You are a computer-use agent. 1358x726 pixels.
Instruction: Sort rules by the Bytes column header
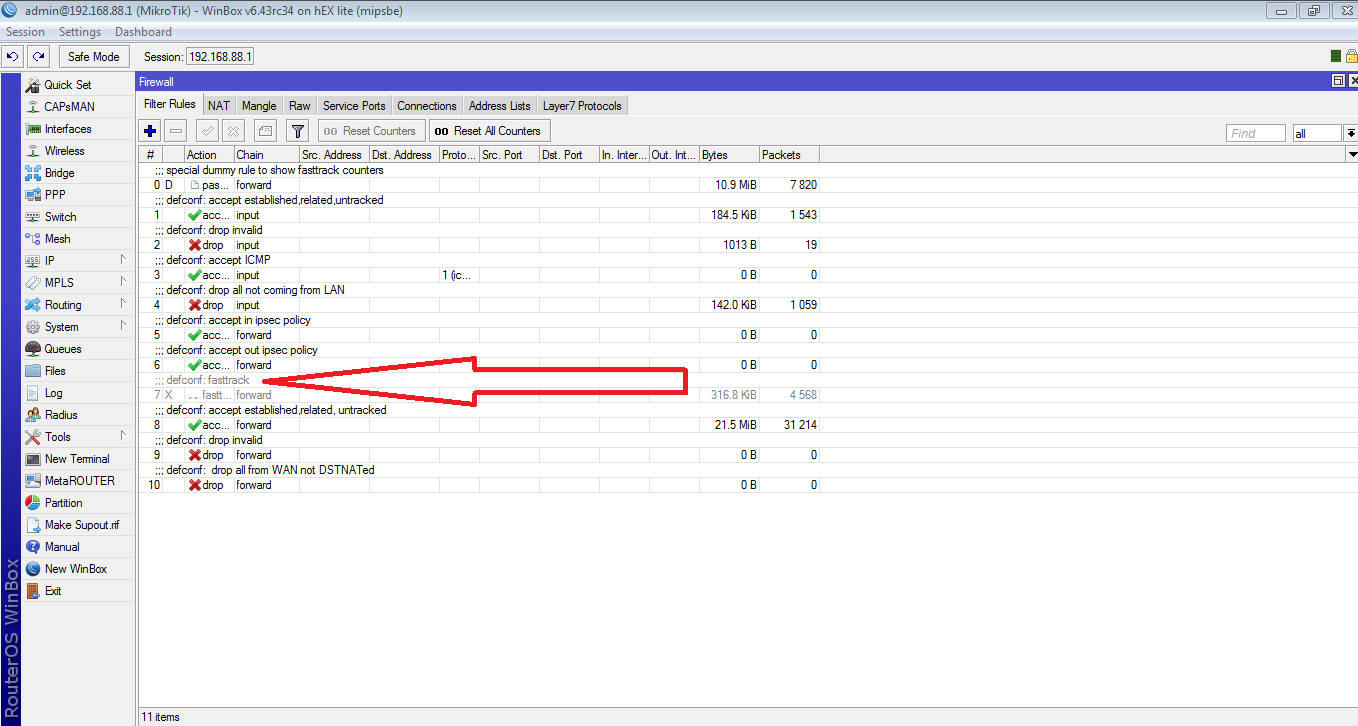[x=729, y=155]
